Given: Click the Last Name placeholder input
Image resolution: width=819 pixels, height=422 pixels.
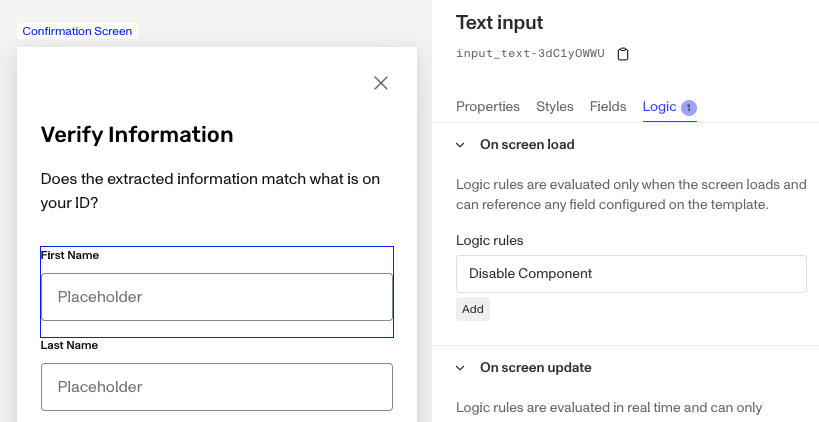Looking at the screenshot, I should (x=216, y=387).
